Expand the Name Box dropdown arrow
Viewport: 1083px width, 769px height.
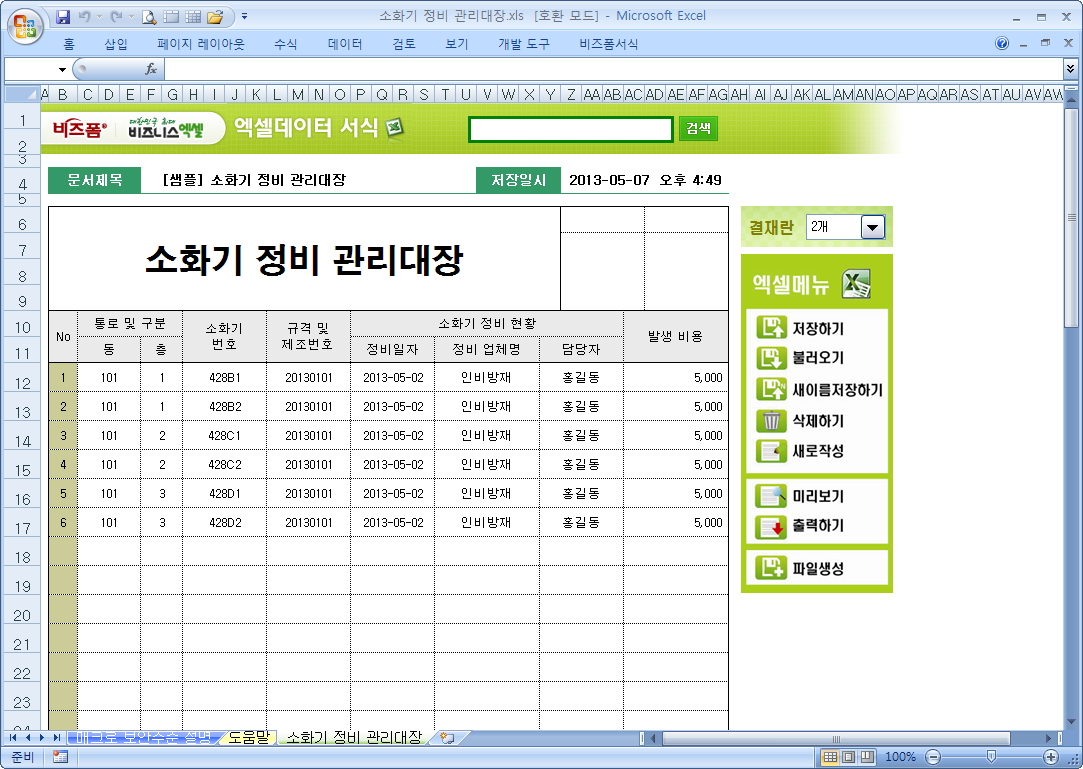click(x=62, y=70)
